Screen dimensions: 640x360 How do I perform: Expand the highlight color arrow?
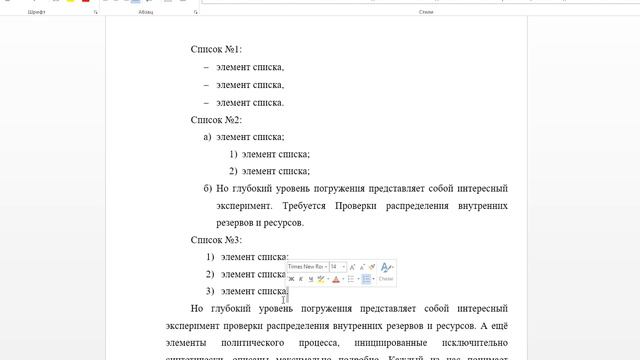pyautogui.click(x=328, y=279)
